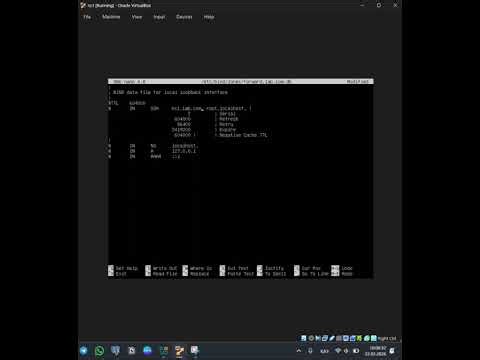Viewport: 480px width, 360px height.
Task: Open the Wi-Fi network tray icon
Action: [338, 351]
